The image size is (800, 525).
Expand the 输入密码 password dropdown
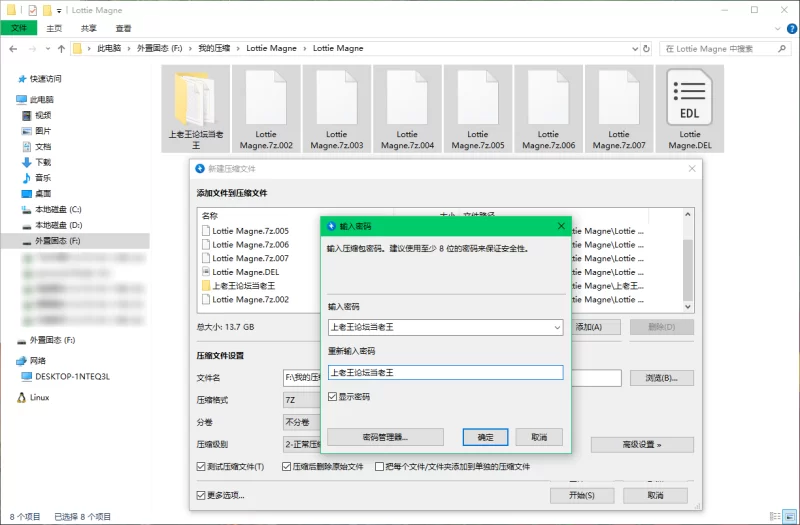tap(556, 327)
